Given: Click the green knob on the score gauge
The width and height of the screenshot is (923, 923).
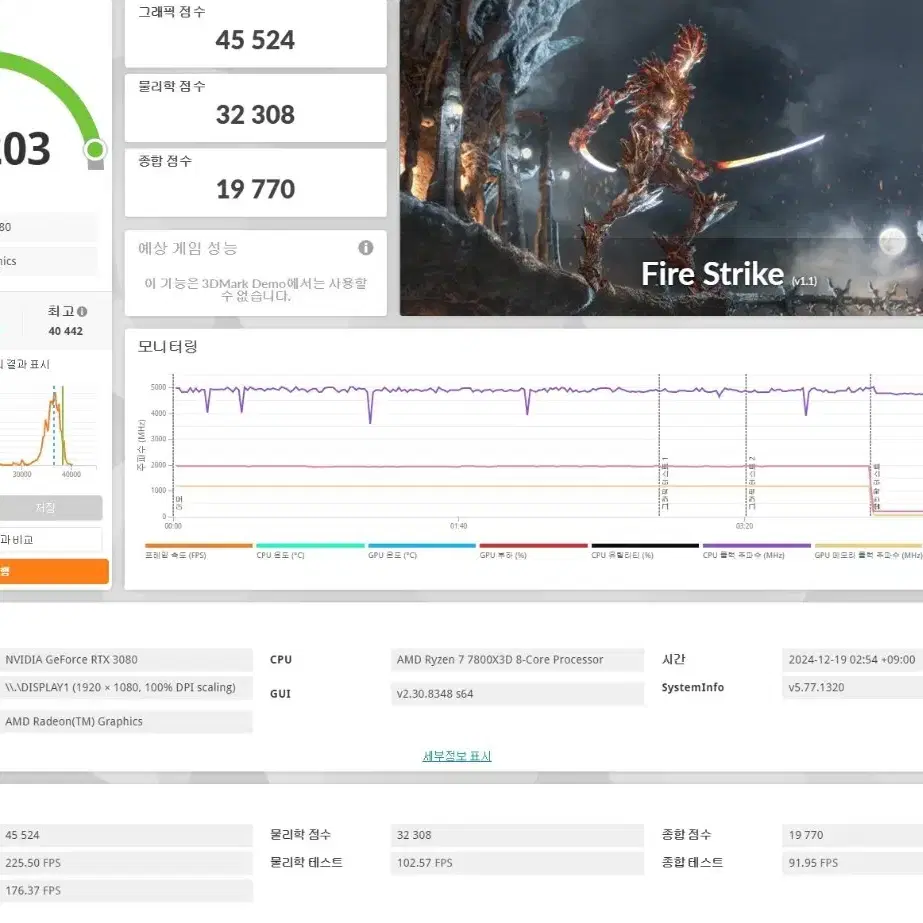Looking at the screenshot, I should [95, 150].
